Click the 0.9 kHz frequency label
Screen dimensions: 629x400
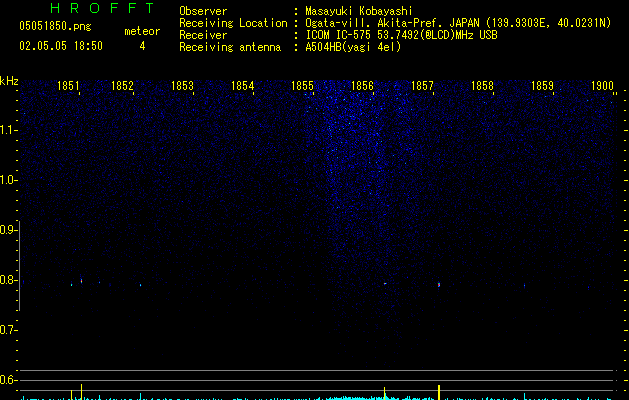[x=8, y=230]
